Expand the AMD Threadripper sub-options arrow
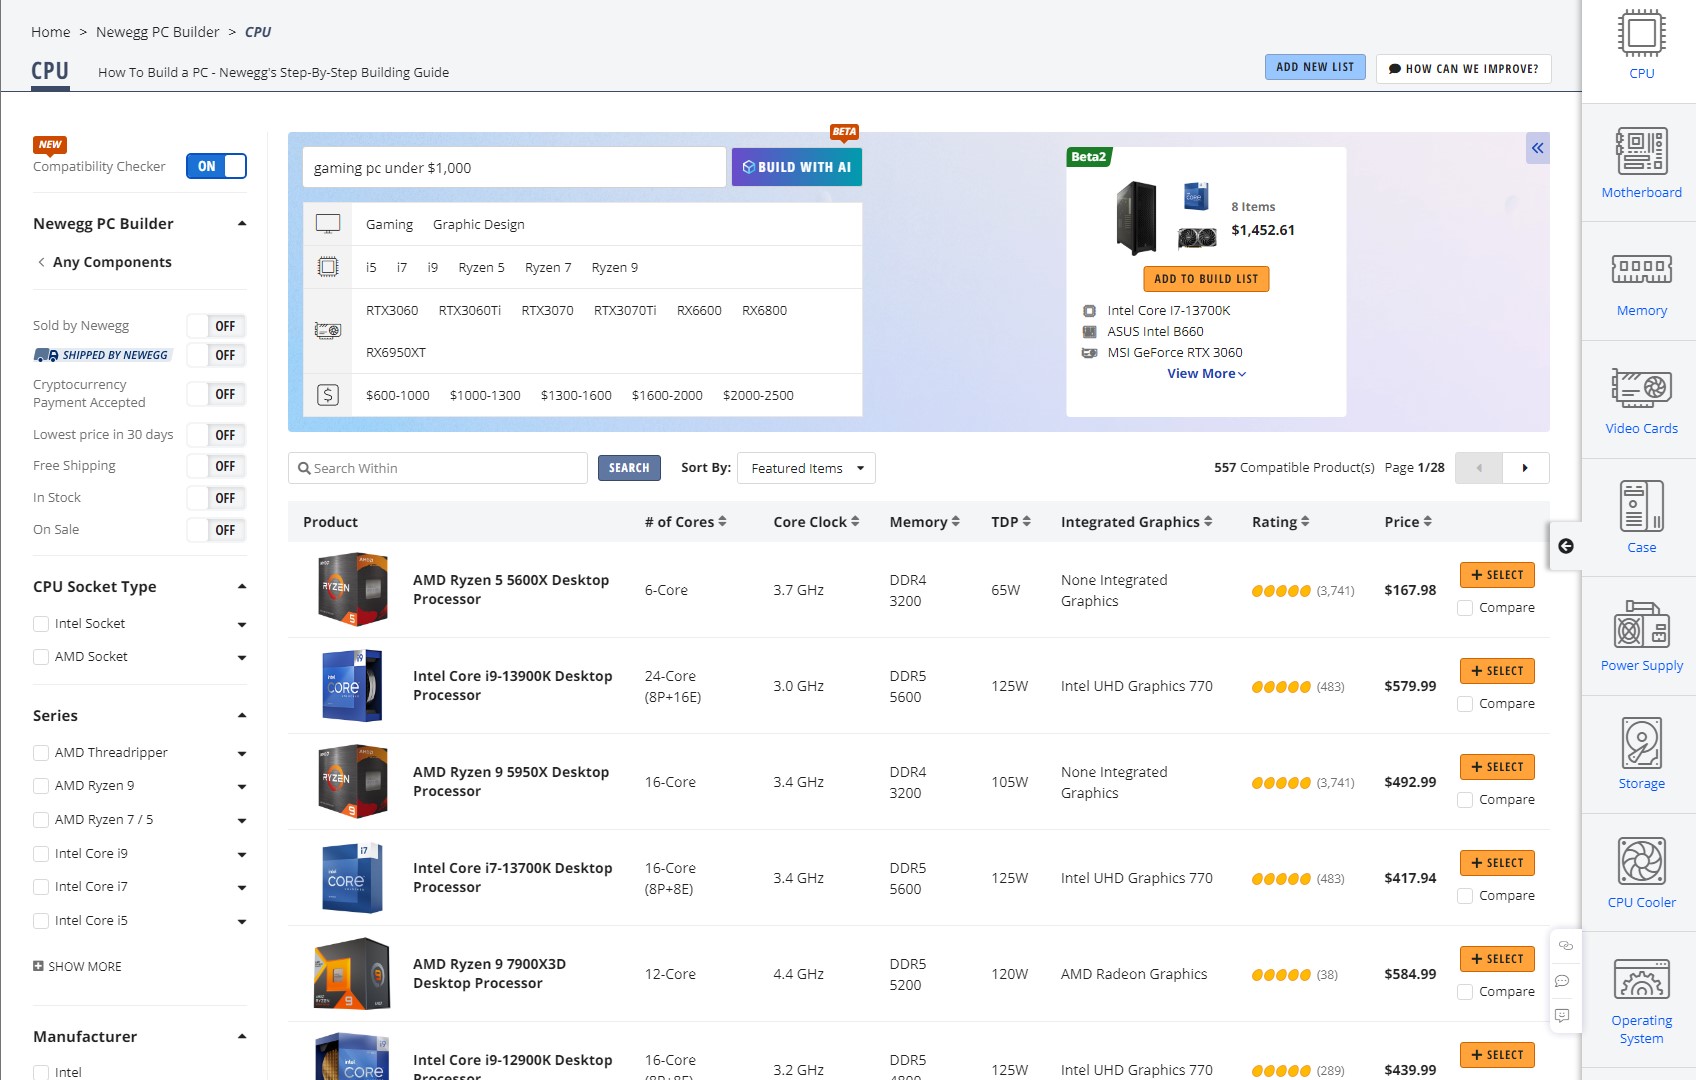Image resolution: width=1696 pixels, height=1080 pixels. point(242,754)
